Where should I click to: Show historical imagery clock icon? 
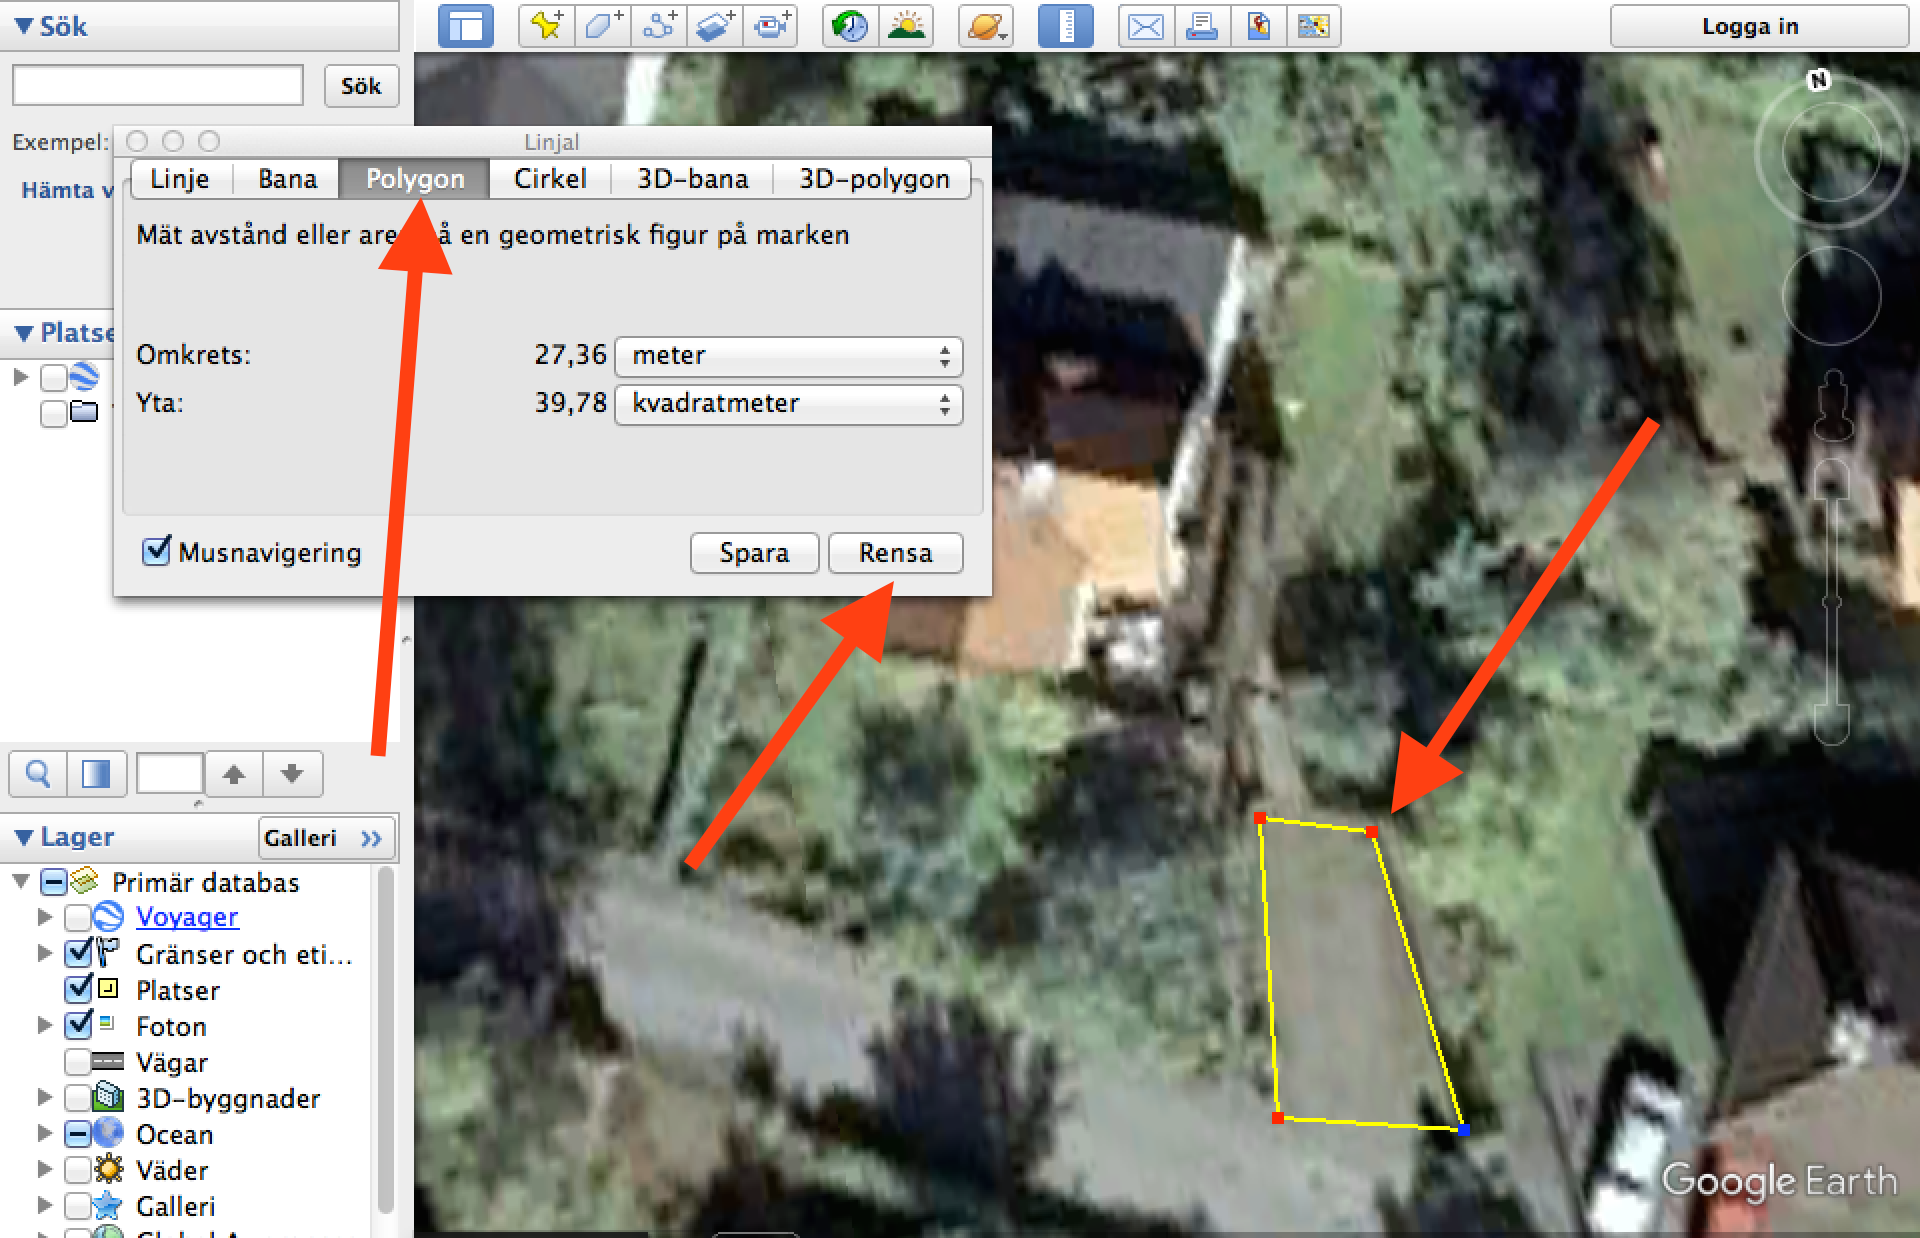(x=850, y=26)
